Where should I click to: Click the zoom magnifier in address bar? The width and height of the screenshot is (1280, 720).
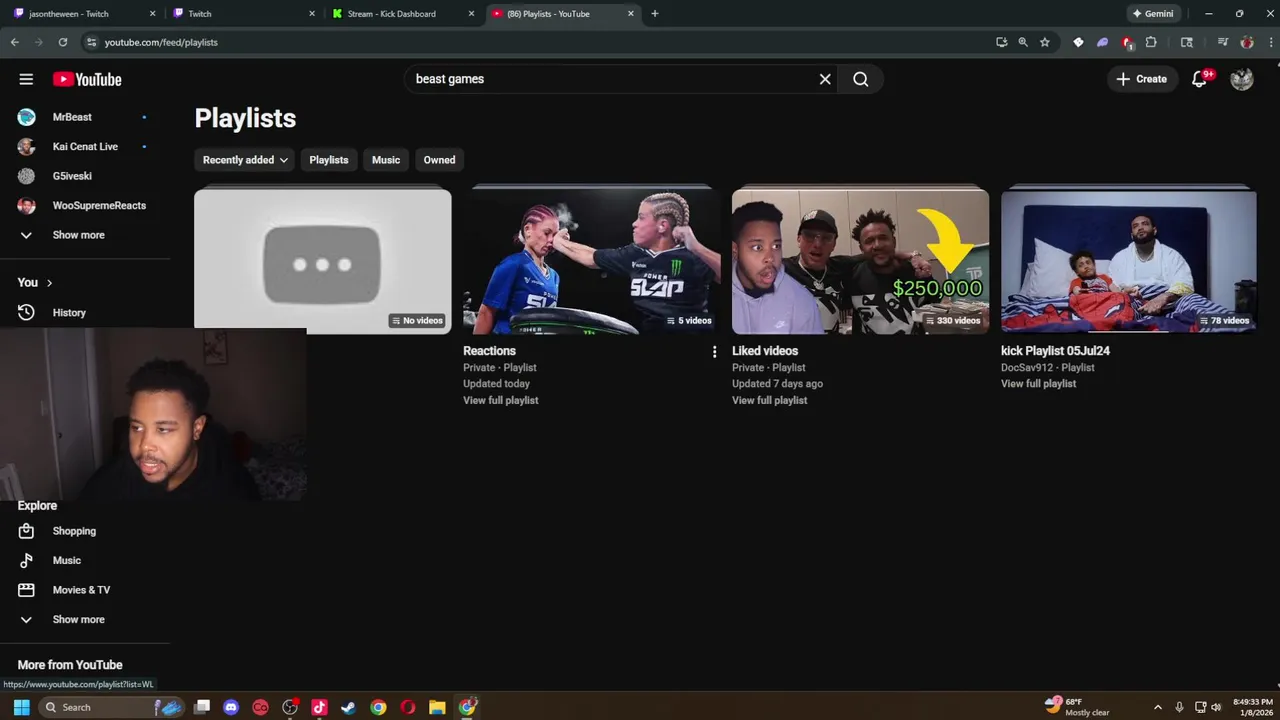(x=1023, y=42)
